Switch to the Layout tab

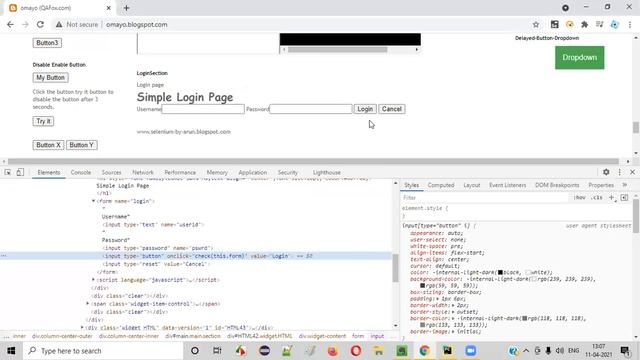pos(472,185)
